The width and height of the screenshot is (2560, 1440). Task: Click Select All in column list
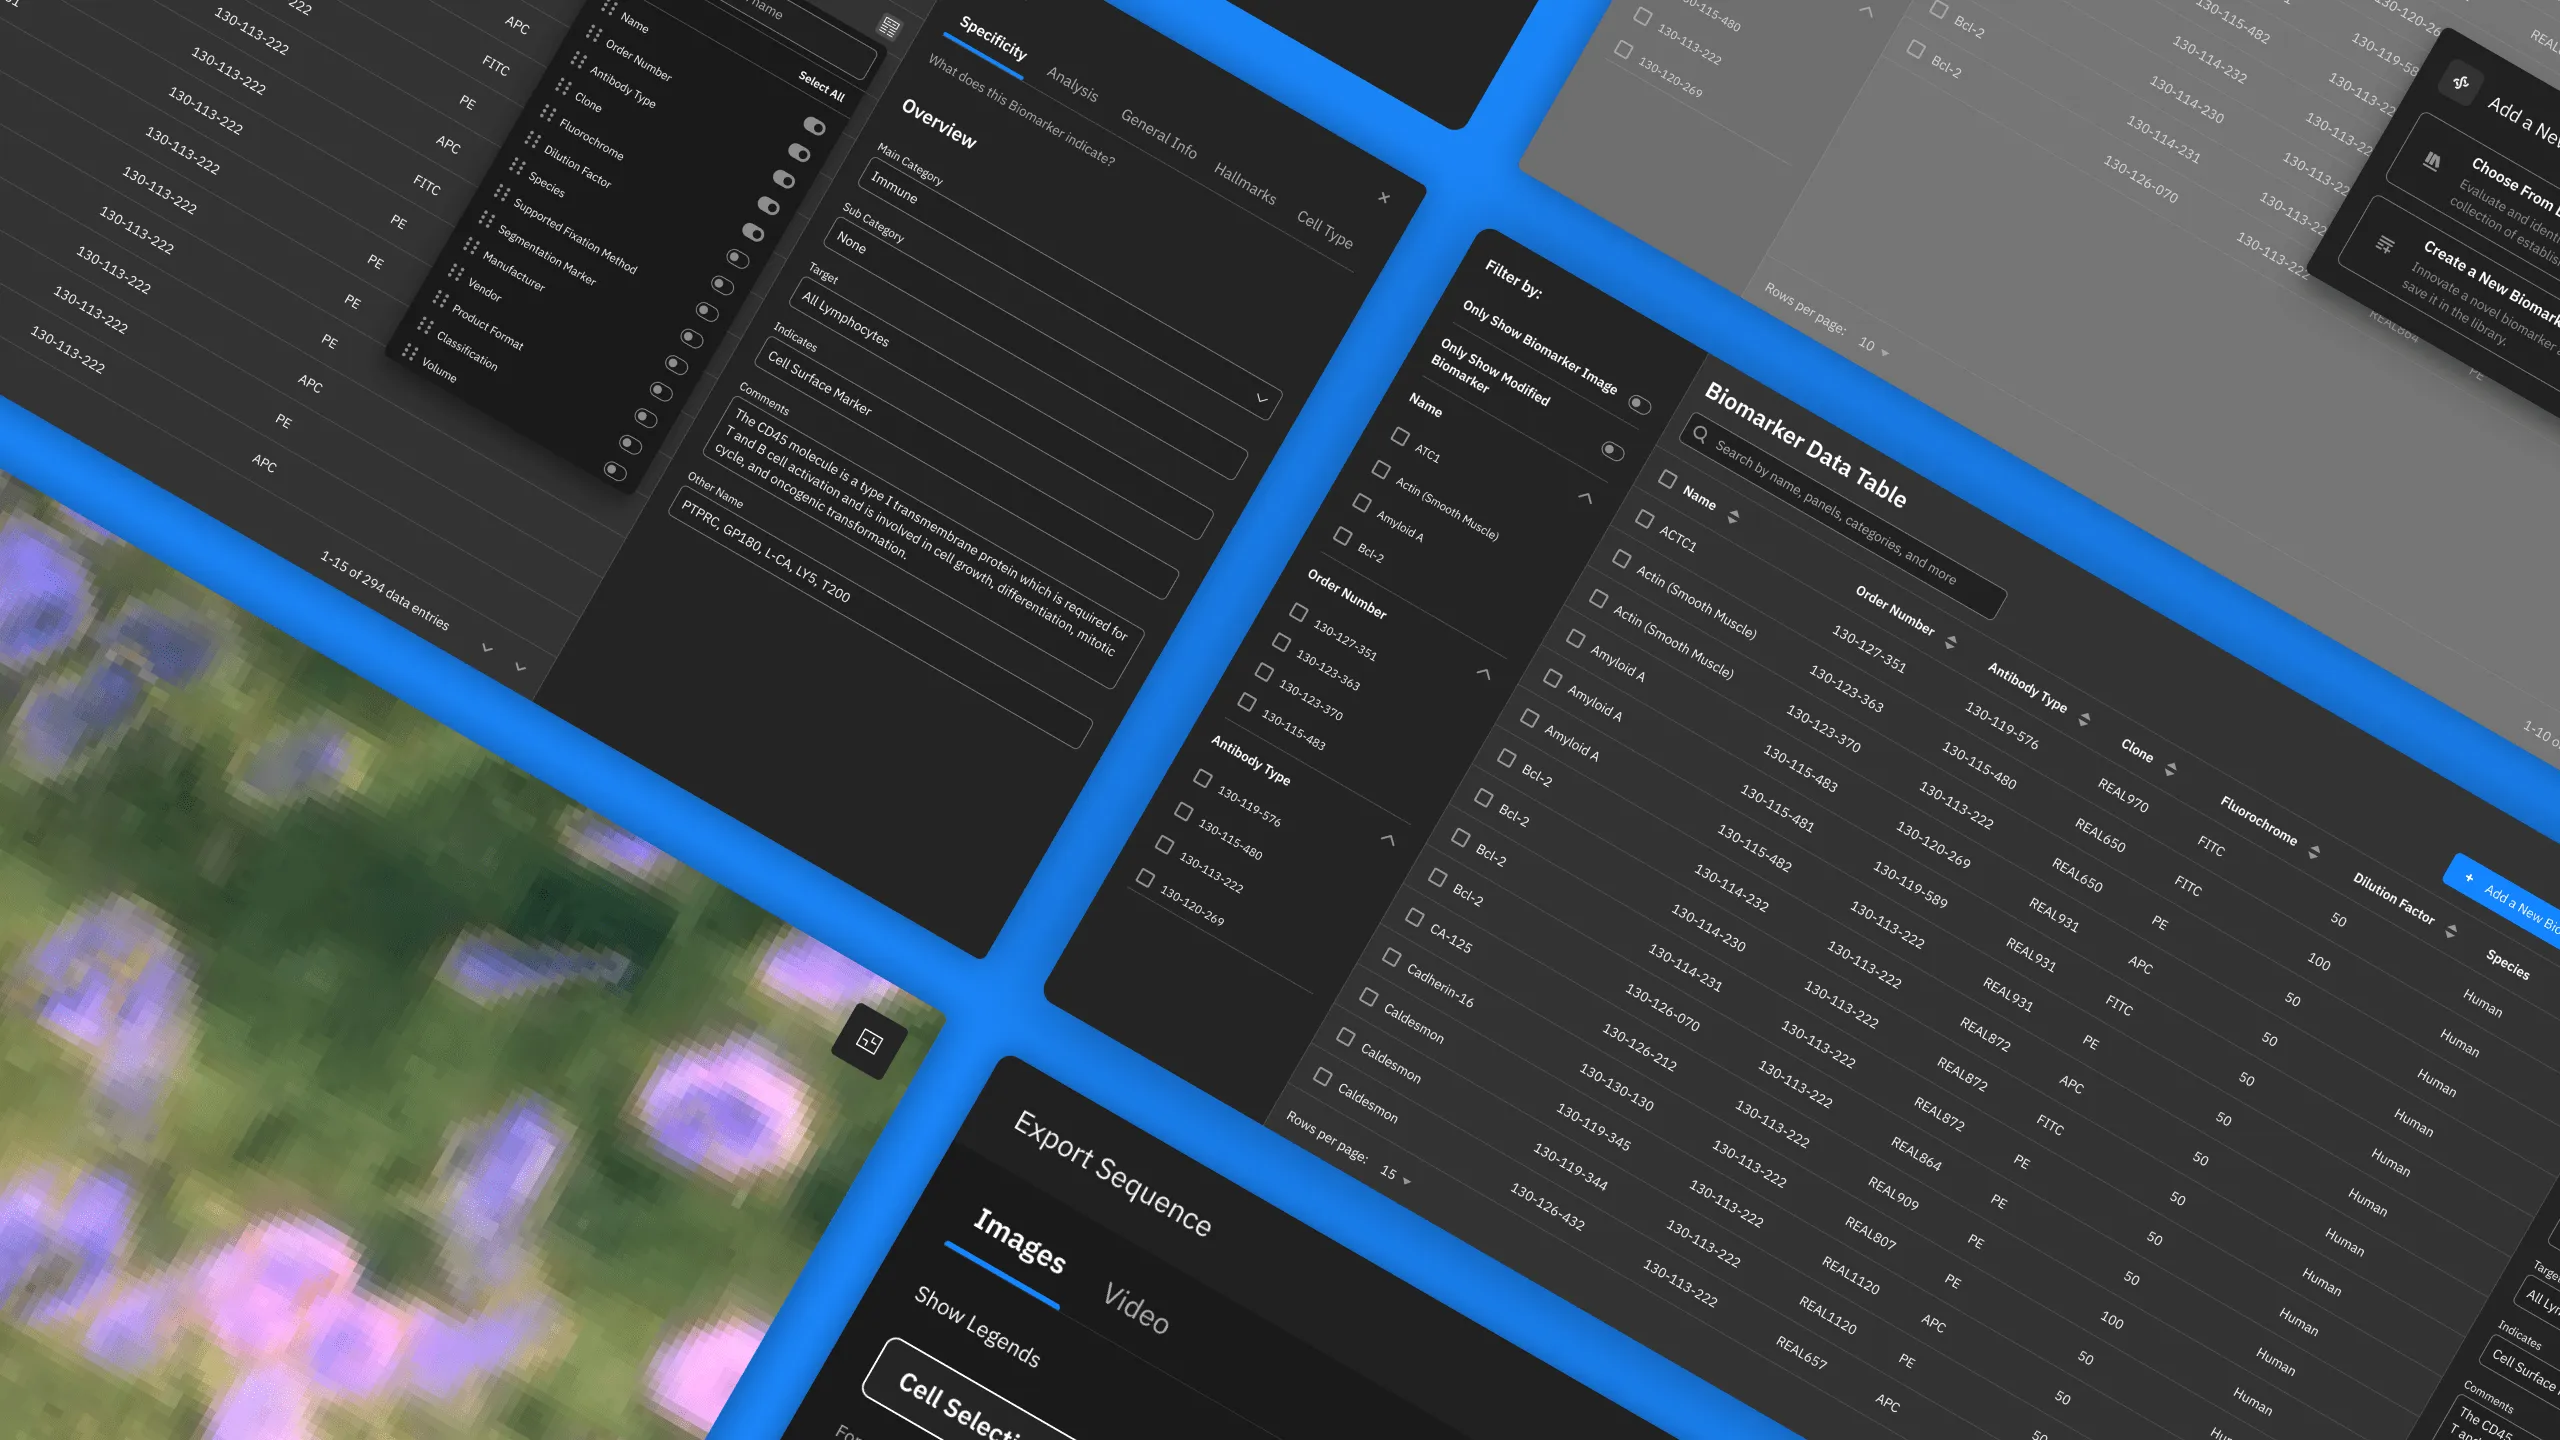pyautogui.click(x=821, y=87)
